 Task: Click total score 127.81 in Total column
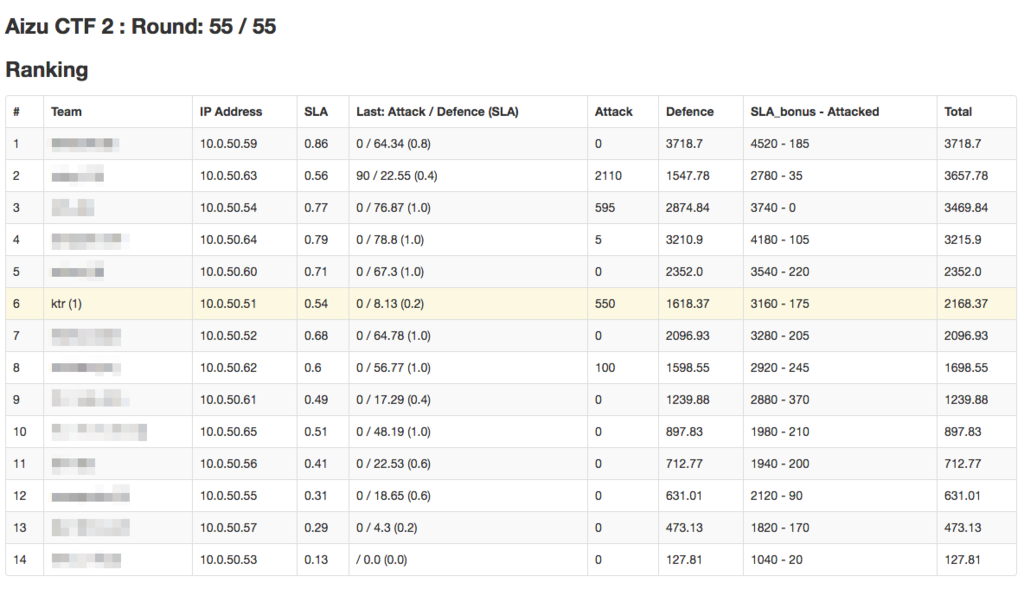coord(962,560)
